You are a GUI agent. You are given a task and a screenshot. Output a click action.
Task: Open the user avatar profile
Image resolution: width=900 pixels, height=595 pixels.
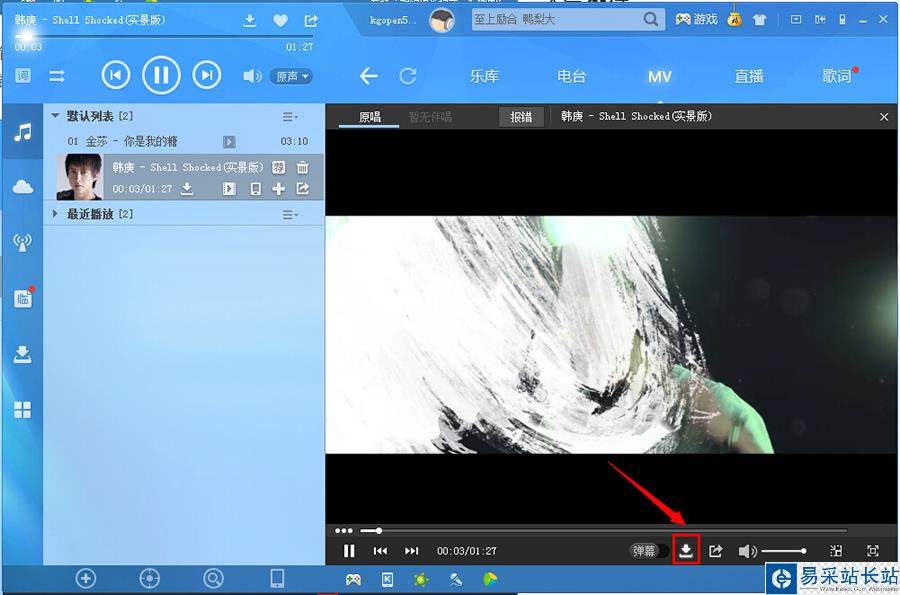441,21
